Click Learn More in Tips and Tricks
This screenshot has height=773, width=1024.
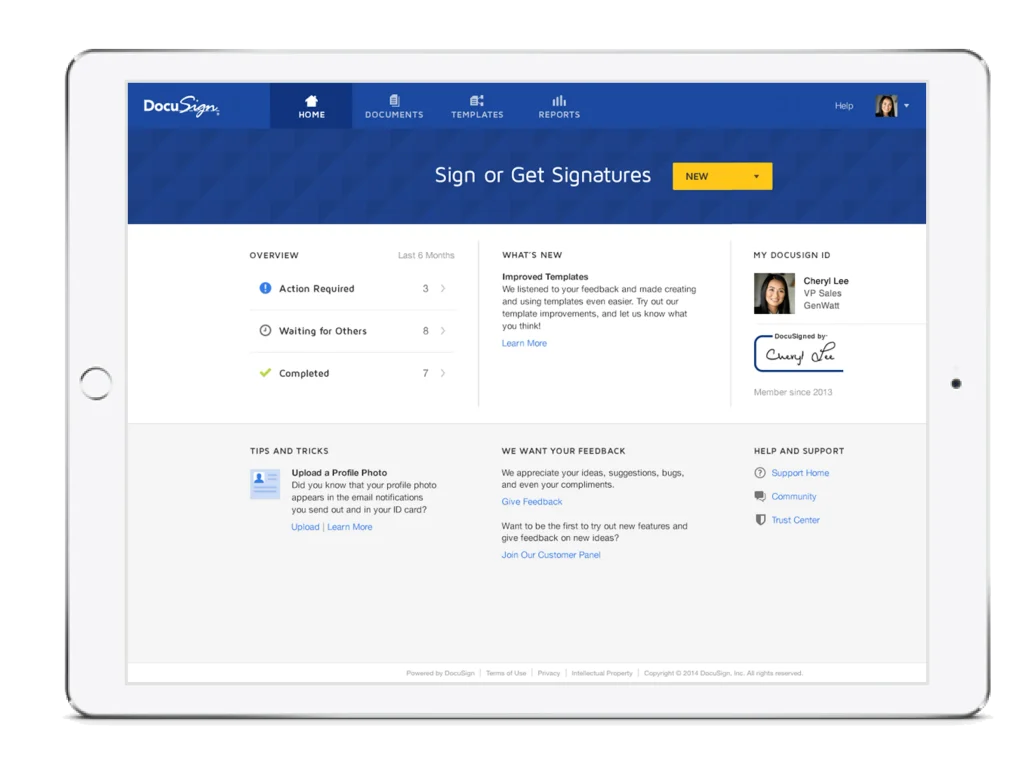pyautogui.click(x=349, y=527)
